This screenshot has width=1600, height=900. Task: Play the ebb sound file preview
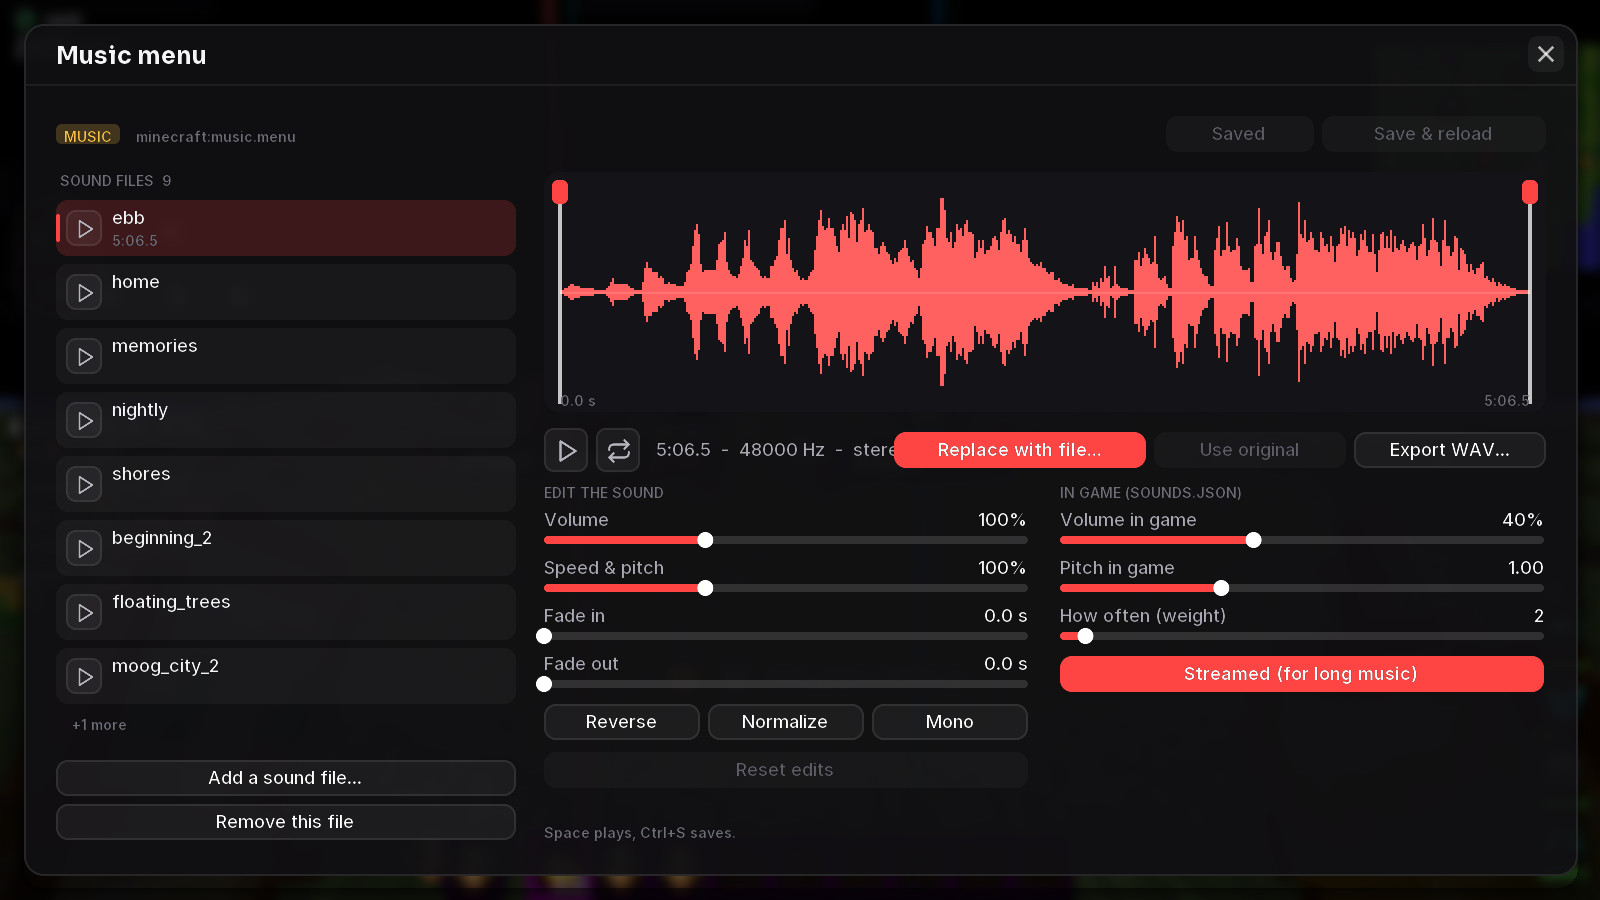click(x=84, y=229)
